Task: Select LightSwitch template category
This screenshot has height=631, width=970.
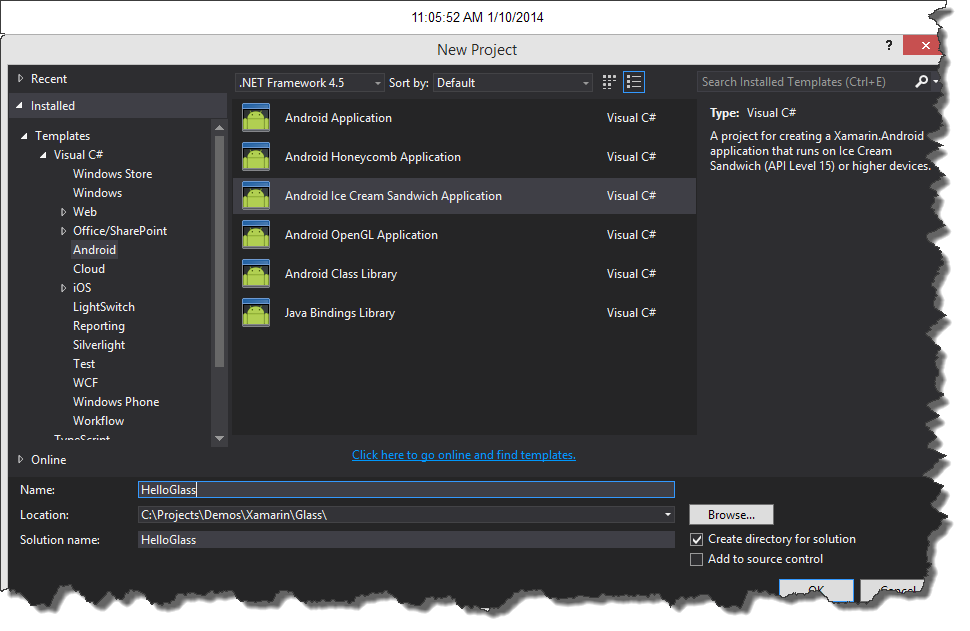Action: pyautogui.click(x=104, y=307)
